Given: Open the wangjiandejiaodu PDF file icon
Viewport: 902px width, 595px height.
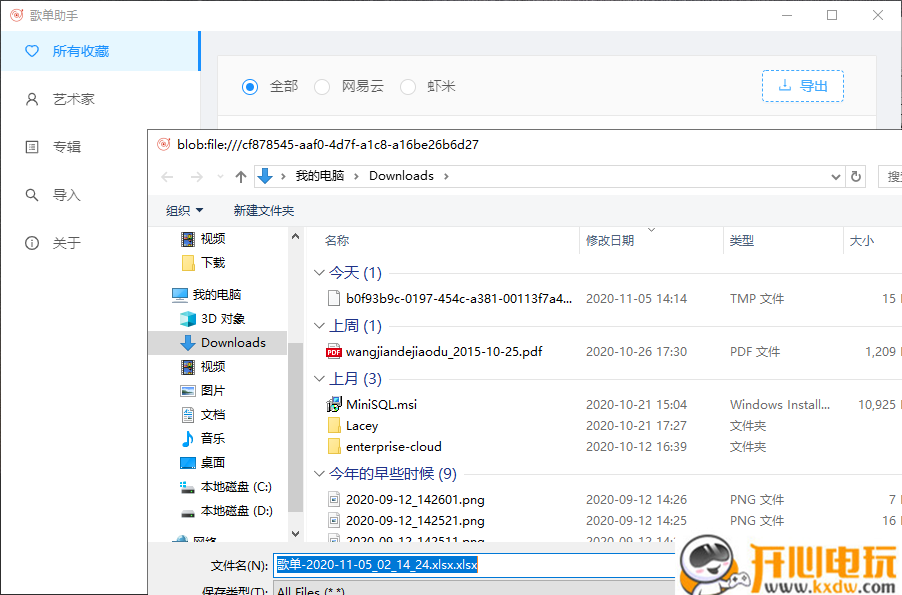Looking at the screenshot, I should point(334,352).
